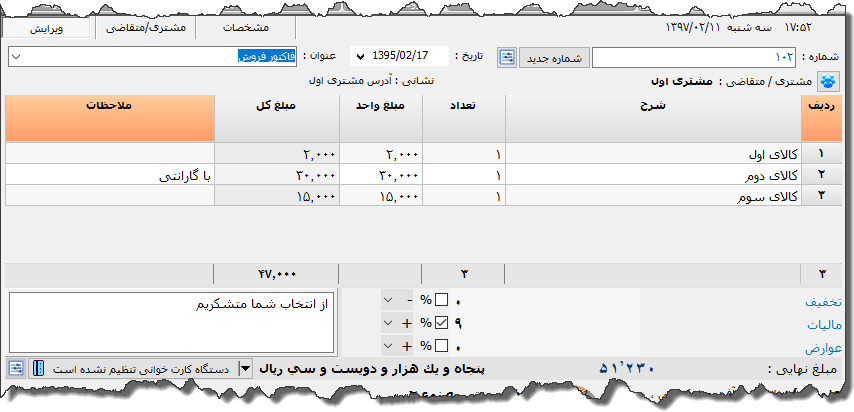The width and height of the screenshot is (854, 412).
Task: Select row header ۳ for کالای سوم
Action: click(x=821, y=196)
